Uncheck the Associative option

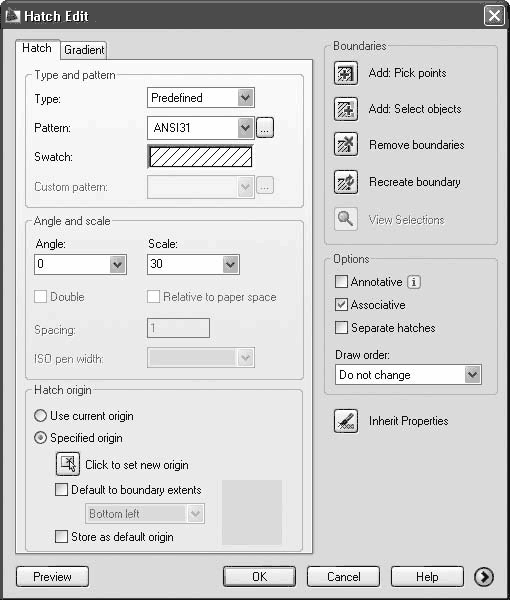tap(341, 305)
